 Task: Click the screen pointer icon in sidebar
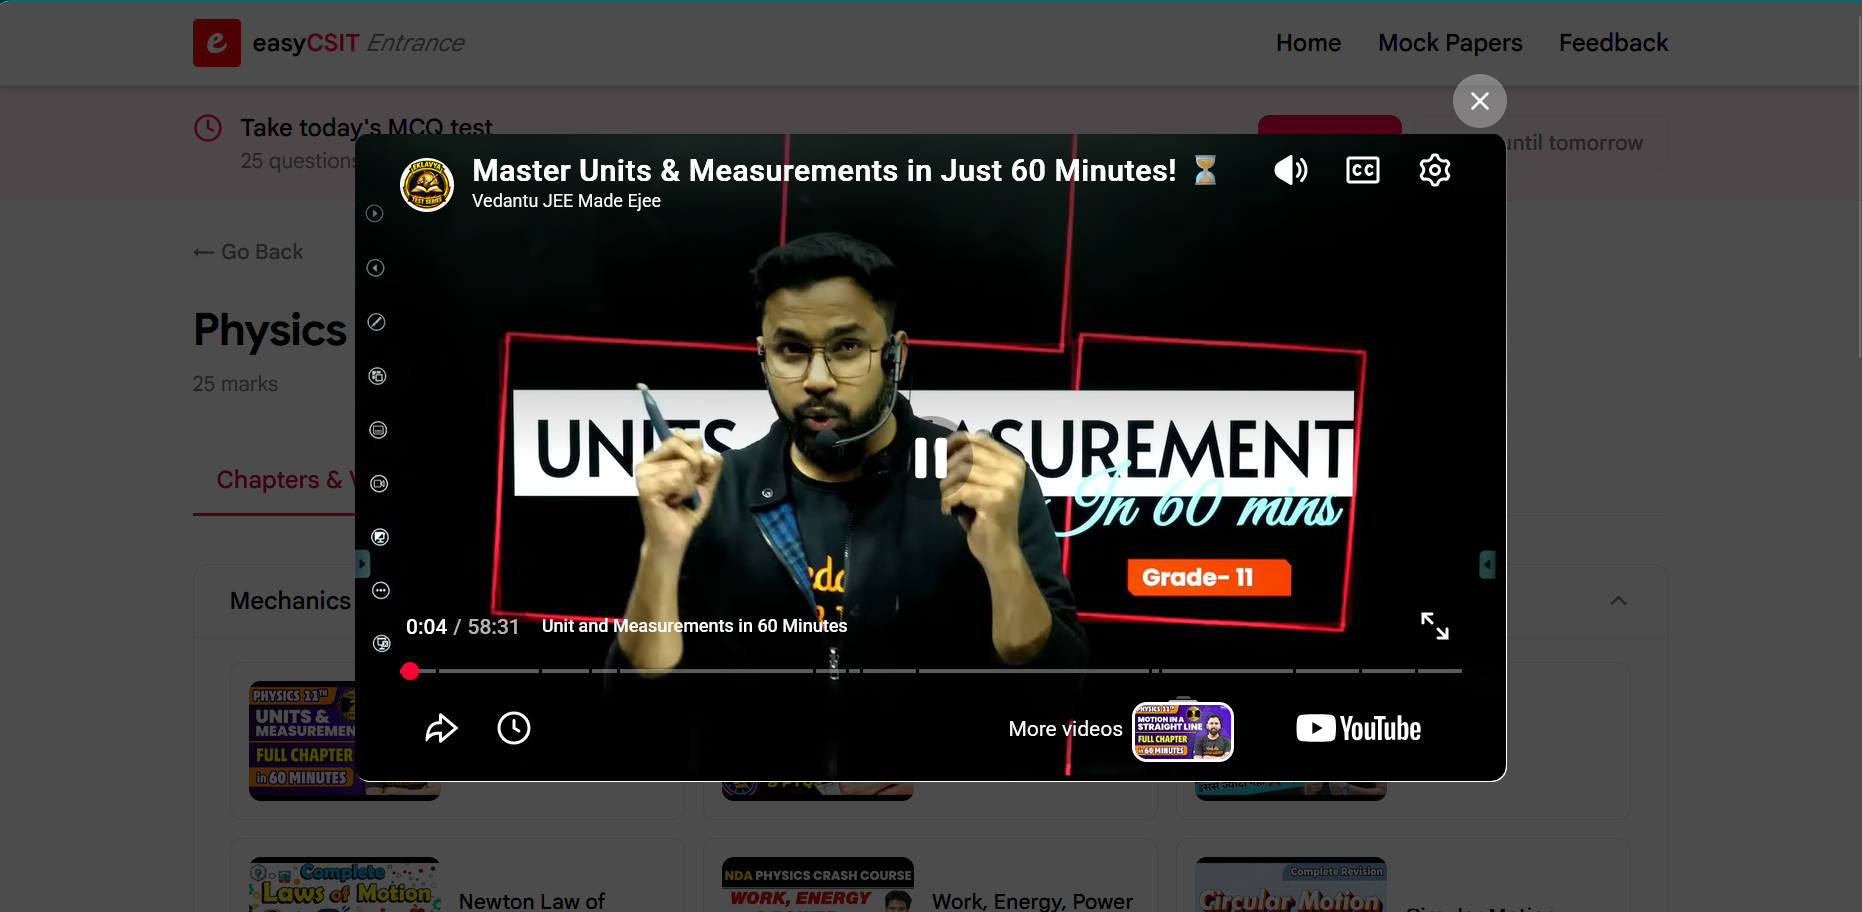(x=380, y=537)
